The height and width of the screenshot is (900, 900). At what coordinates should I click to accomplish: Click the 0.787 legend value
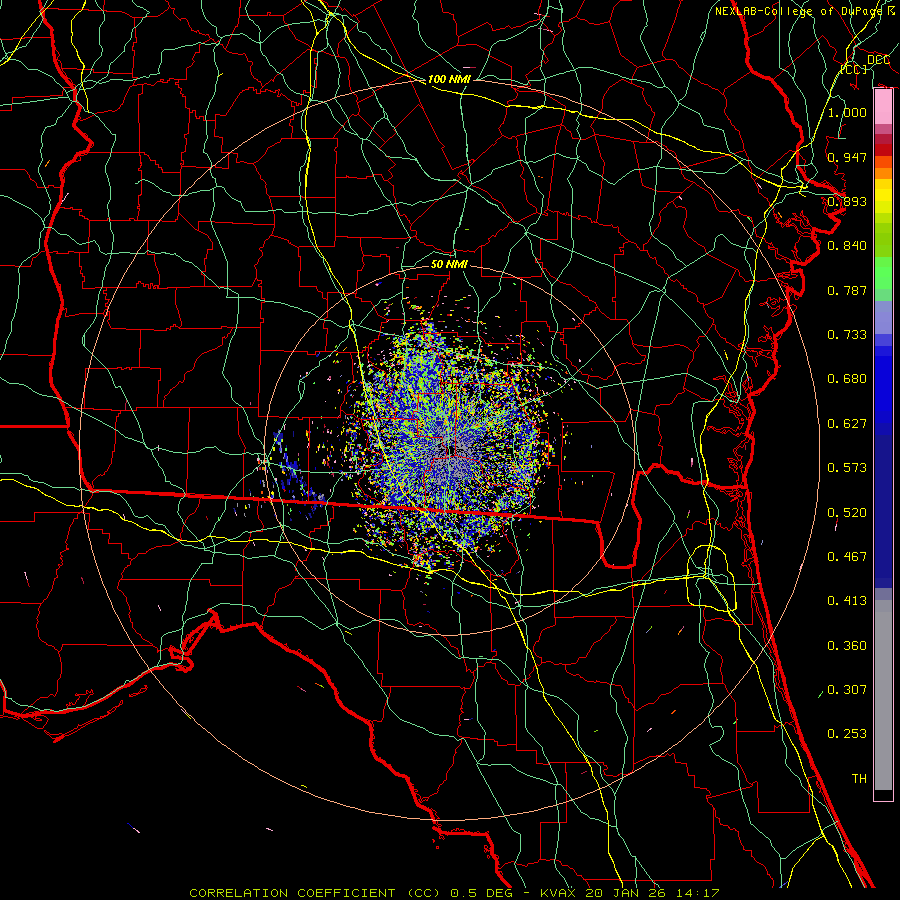847,290
